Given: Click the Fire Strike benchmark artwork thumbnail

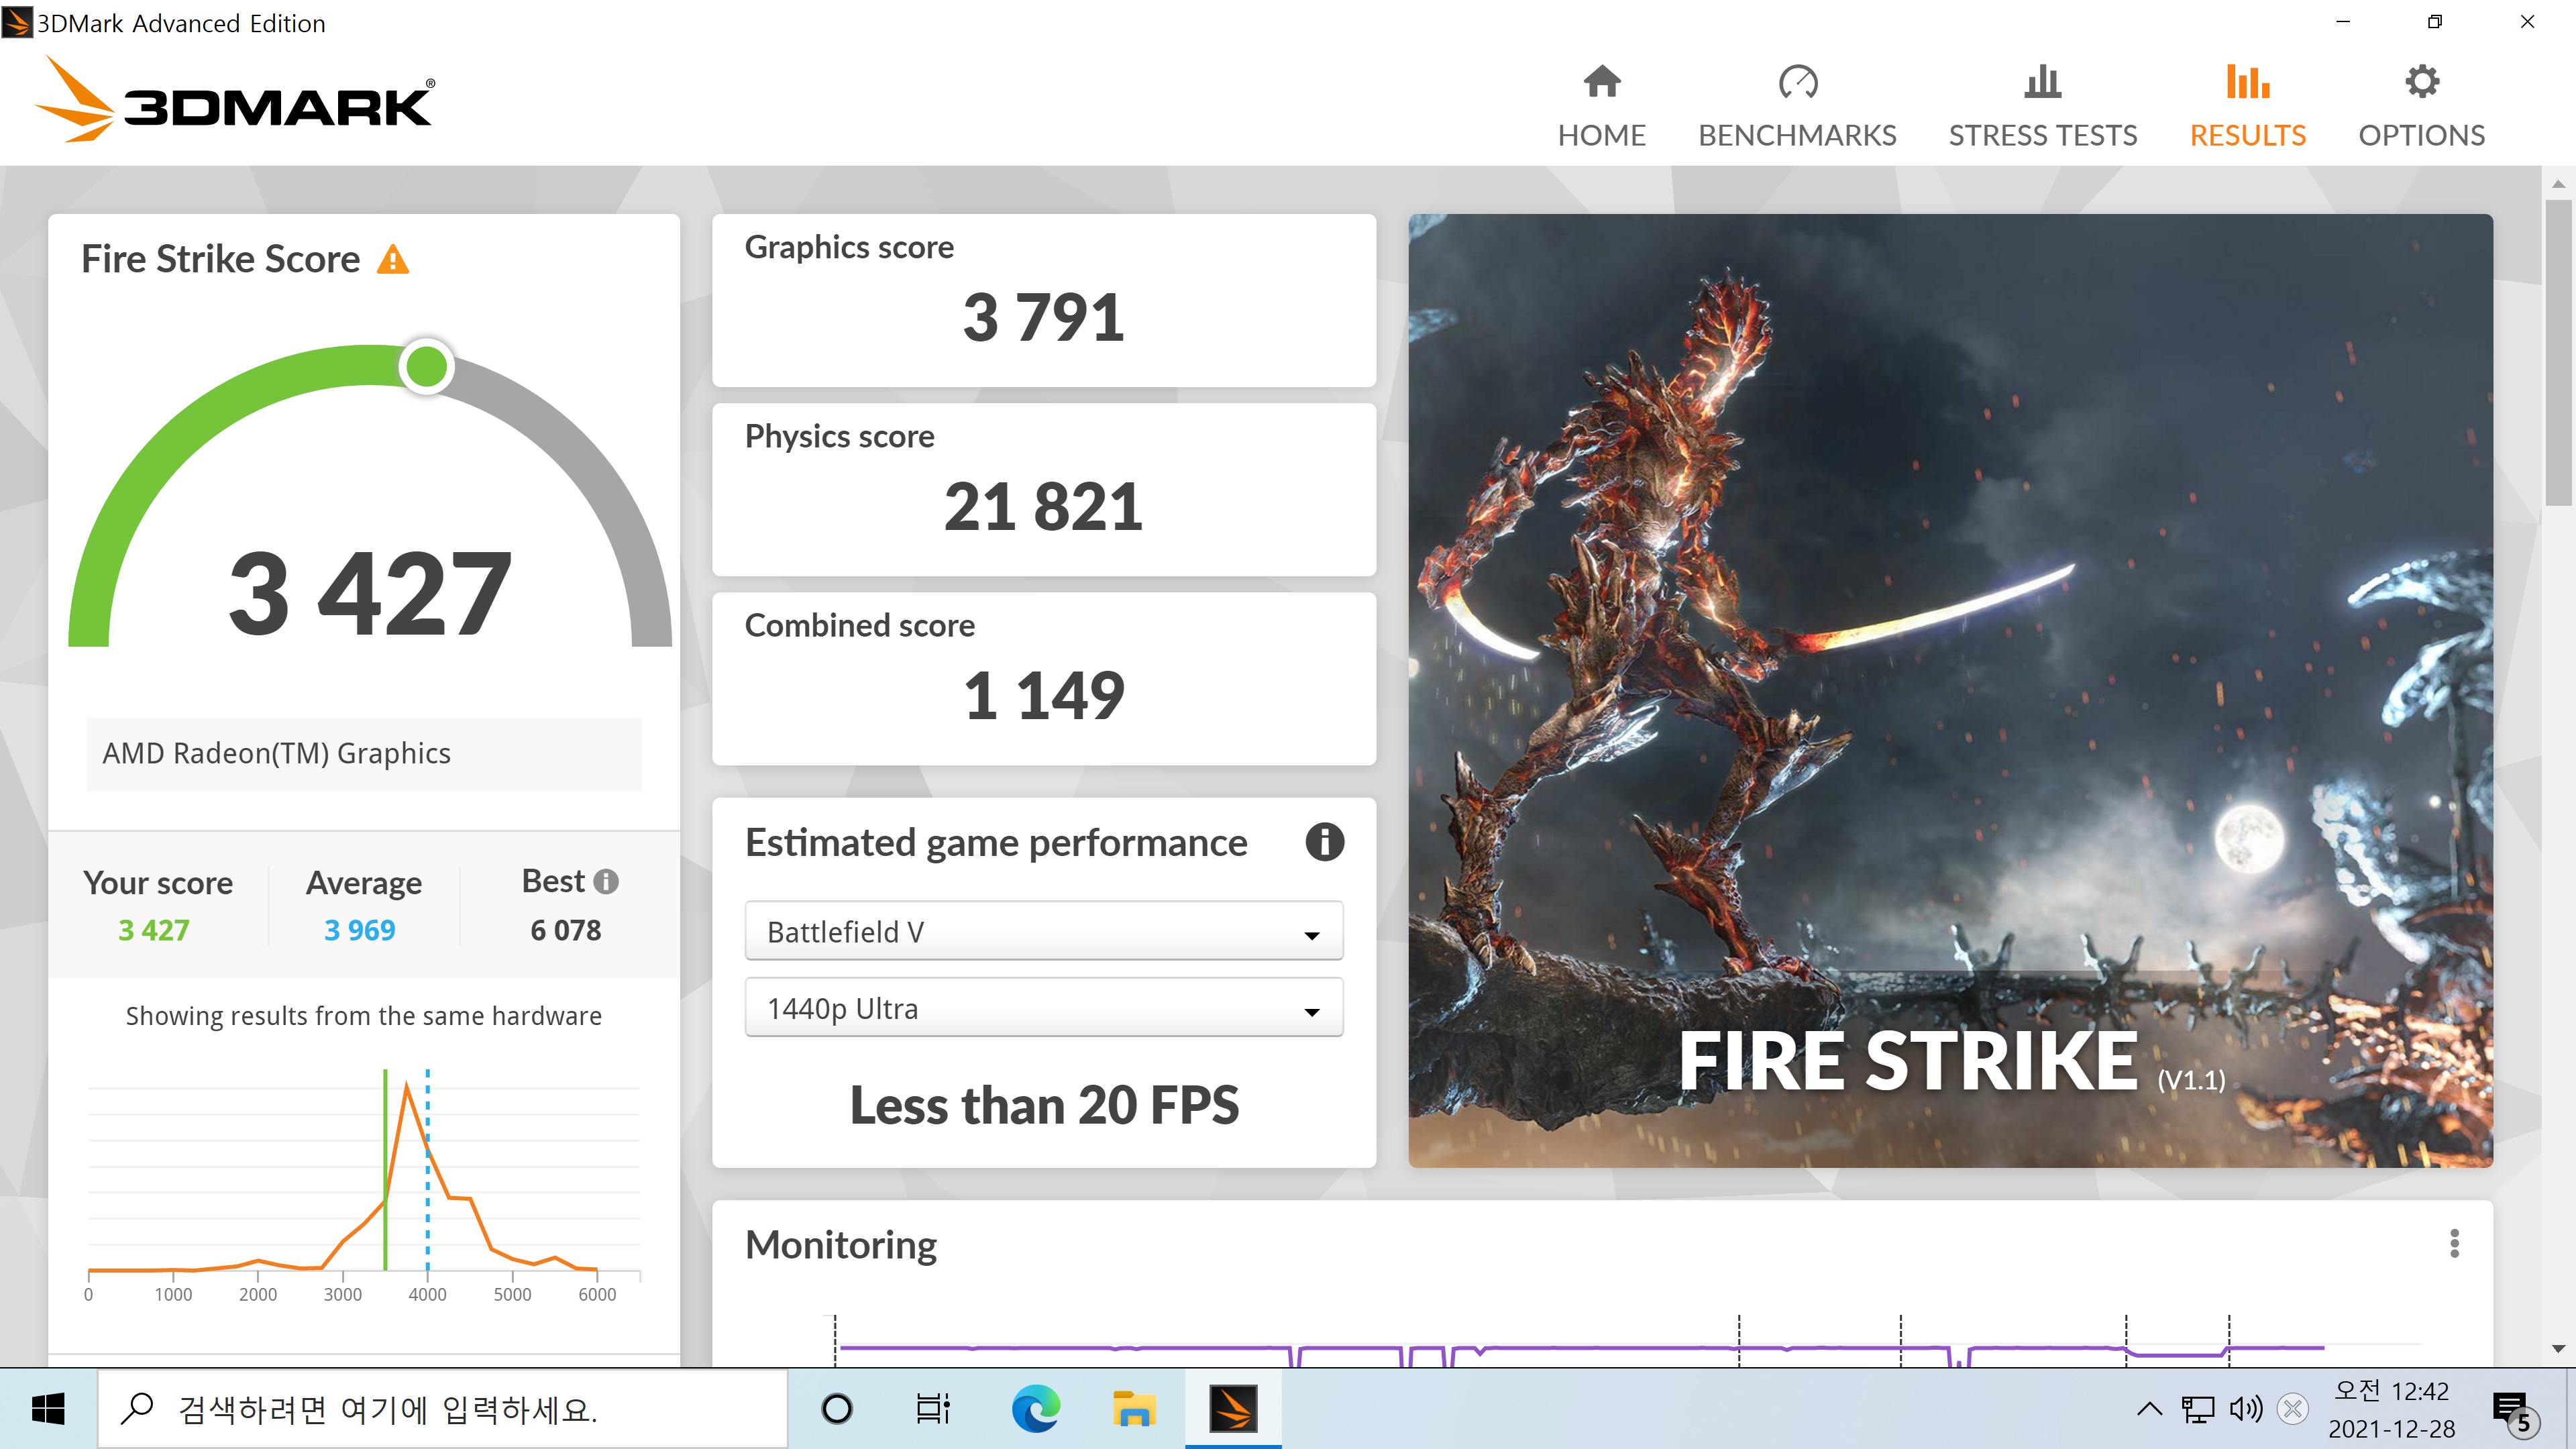Looking at the screenshot, I should 1950,690.
